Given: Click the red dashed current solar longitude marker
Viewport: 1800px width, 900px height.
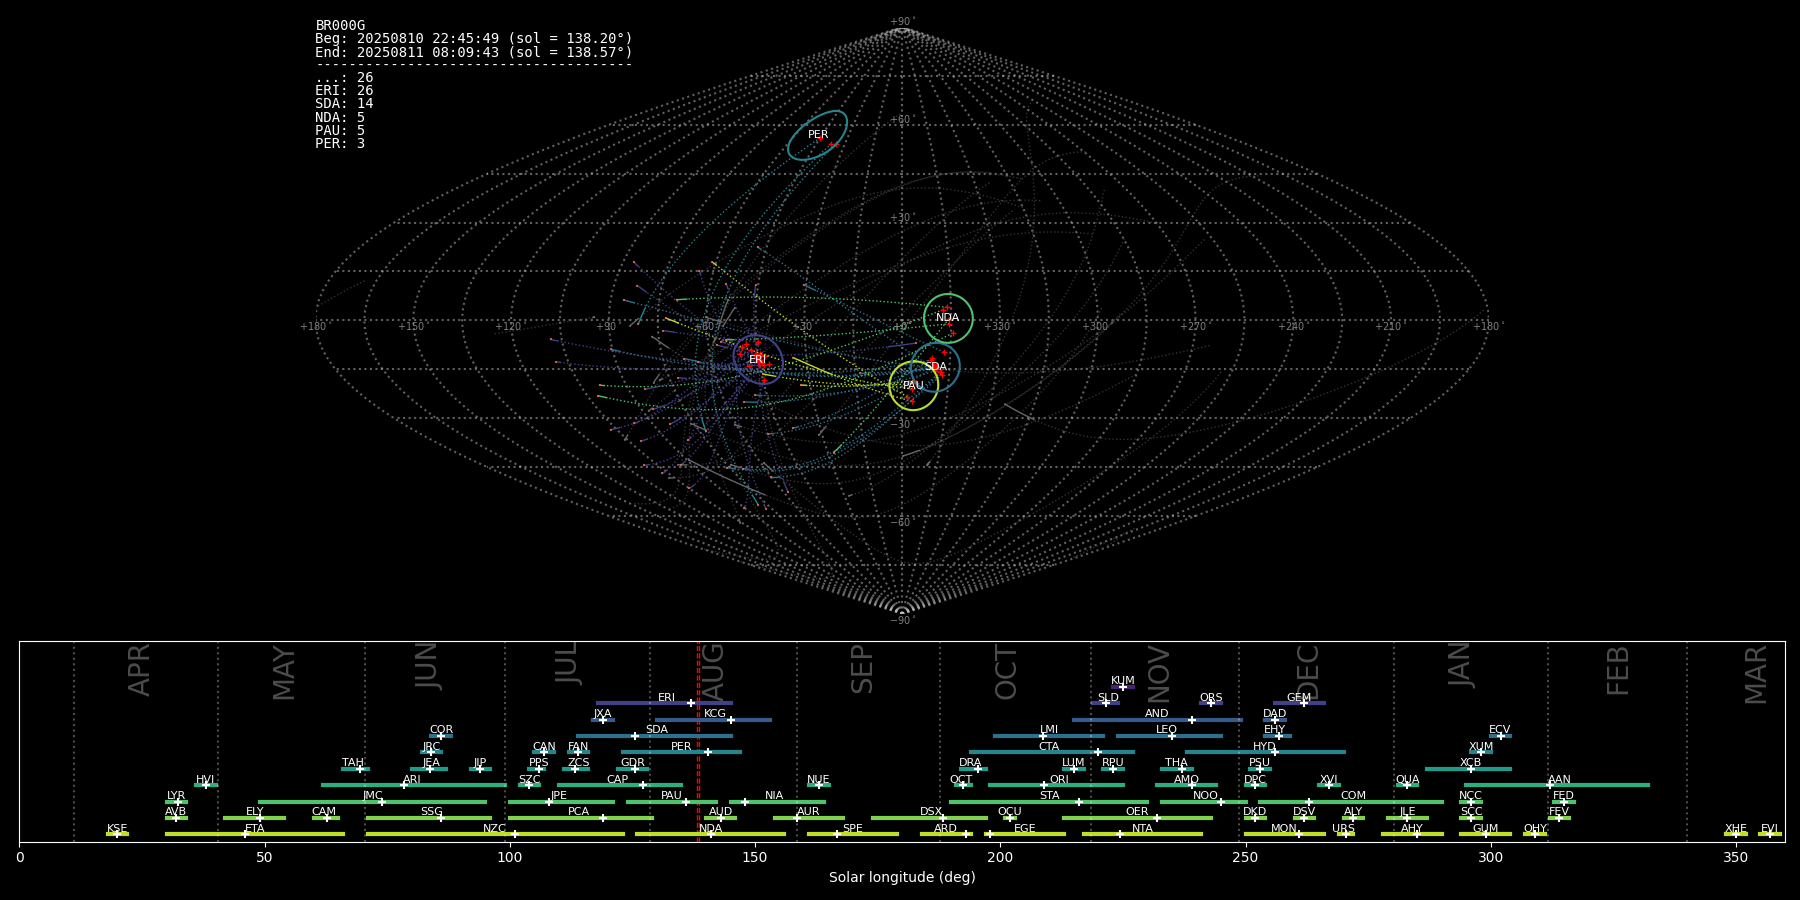Looking at the screenshot, I should point(698,742).
